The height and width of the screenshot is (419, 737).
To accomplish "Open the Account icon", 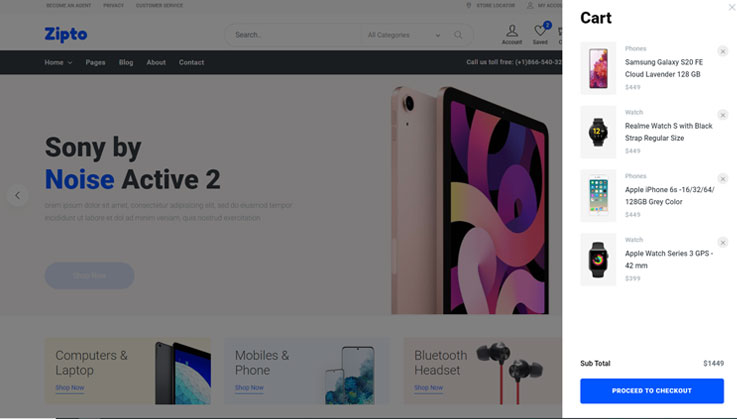I will coord(512,34).
